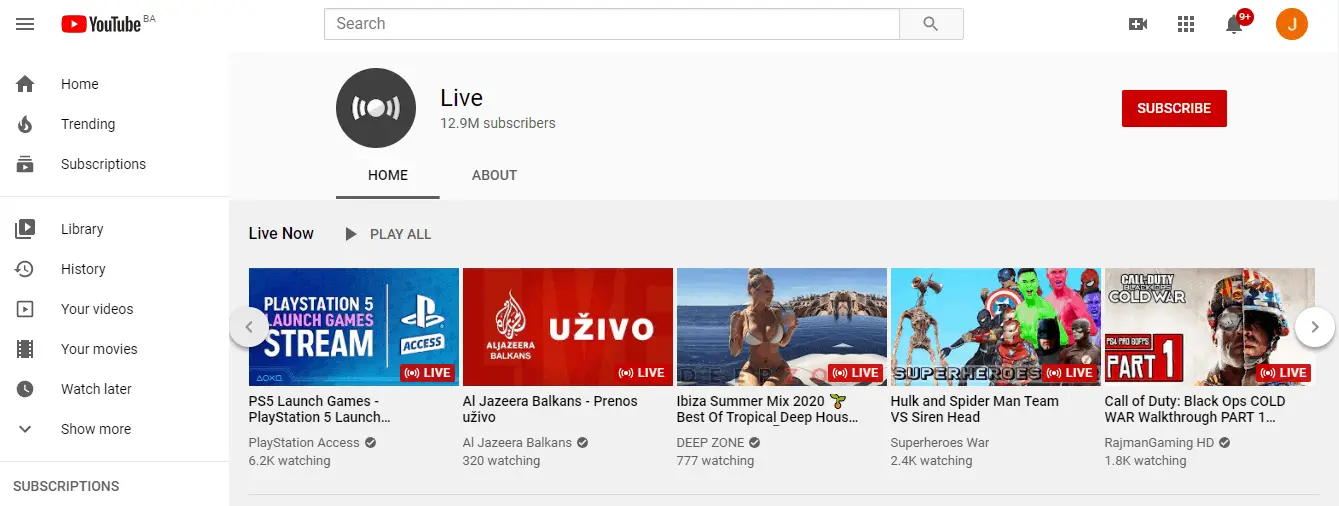The height and width of the screenshot is (506, 1339).
Task: Click the Your movies film icon
Action: coord(25,349)
